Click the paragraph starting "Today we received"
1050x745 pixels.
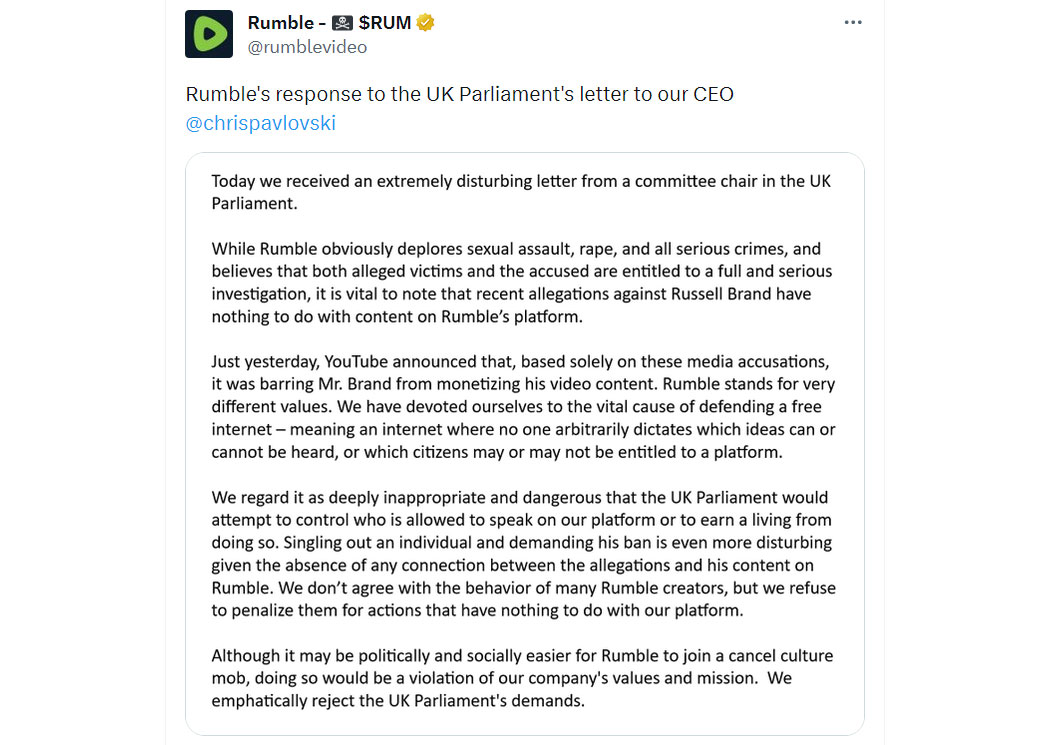pyautogui.click(x=521, y=192)
